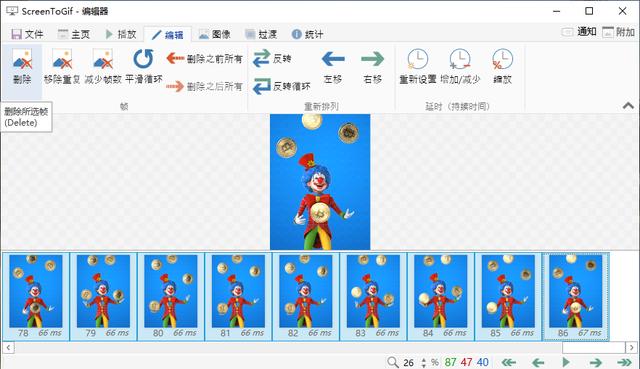This screenshot has width=640, height=369.
Task: Open the Home (主页) tab
Action: point(73,34)
